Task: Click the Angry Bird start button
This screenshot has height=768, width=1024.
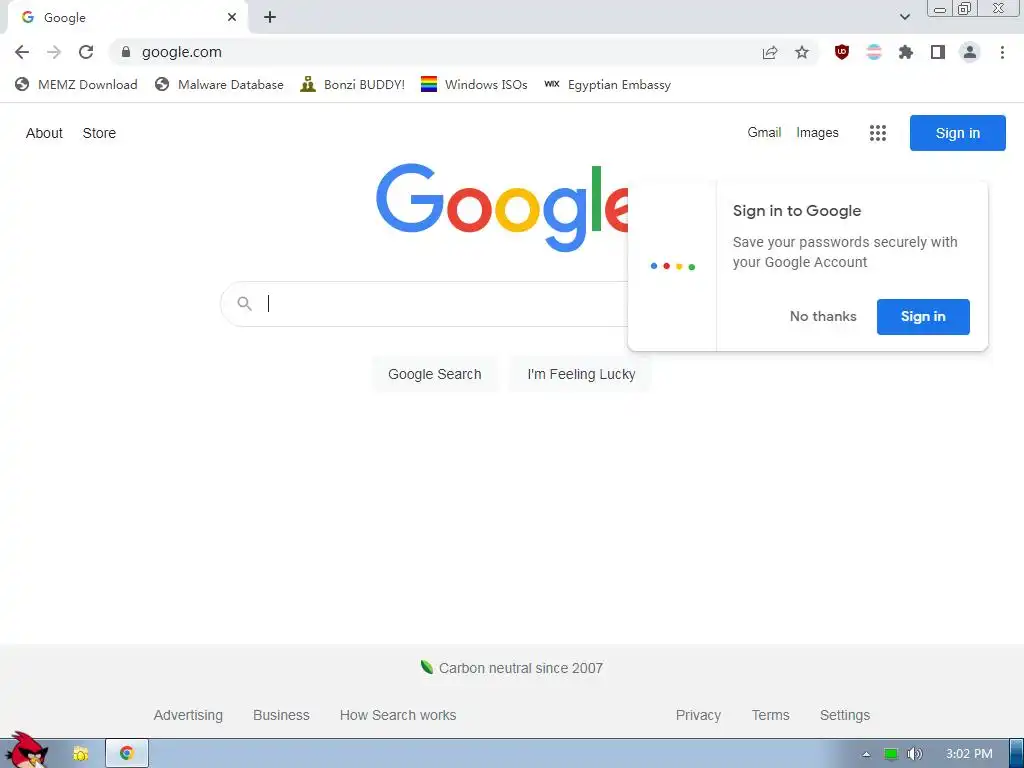Action: [27, 751]
